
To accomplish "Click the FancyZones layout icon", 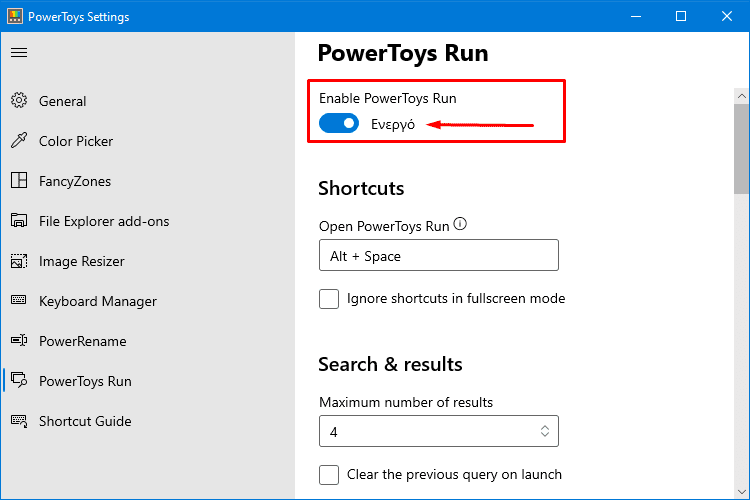I will (x=19, y=180).
